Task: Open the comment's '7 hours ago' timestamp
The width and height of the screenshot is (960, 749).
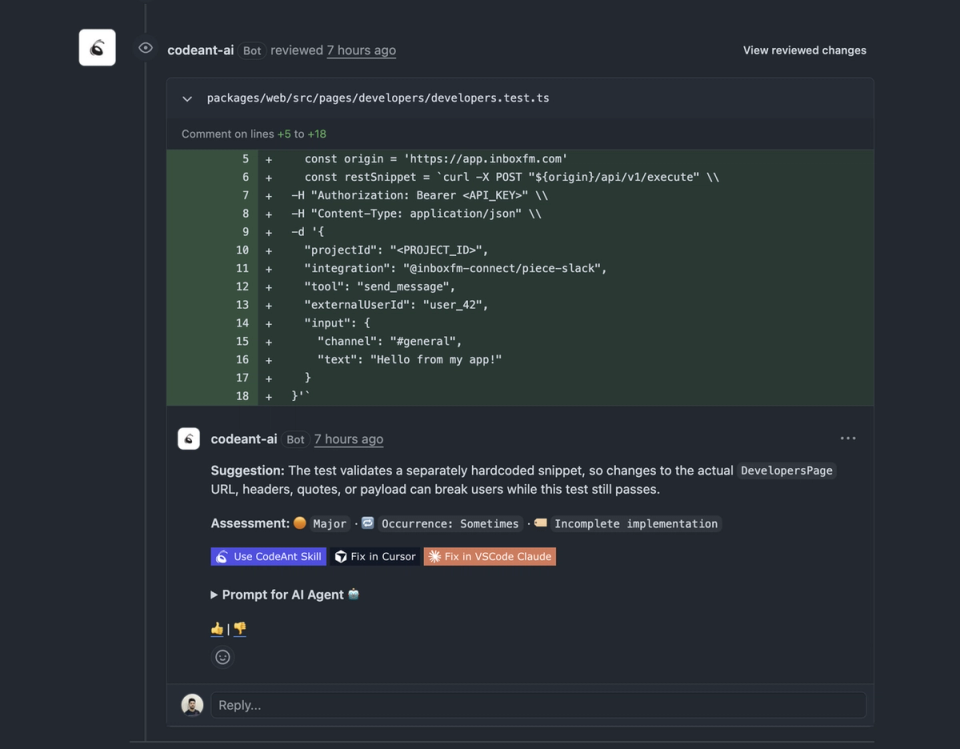Action: tap(348, 439)
